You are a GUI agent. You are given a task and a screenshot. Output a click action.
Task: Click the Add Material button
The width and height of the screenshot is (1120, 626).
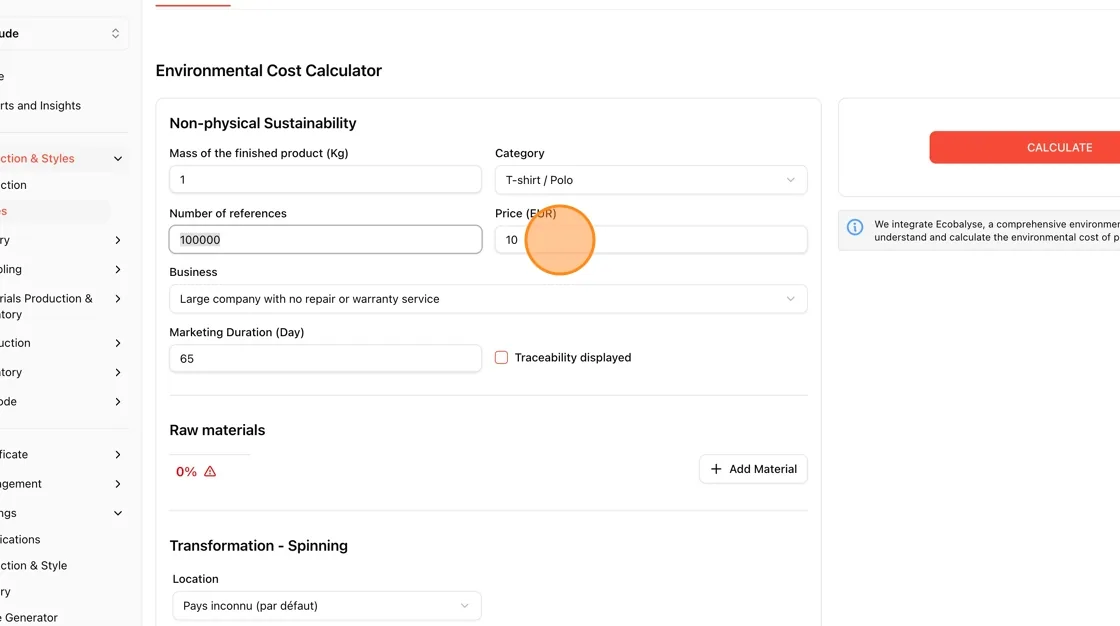click(753, 469)
